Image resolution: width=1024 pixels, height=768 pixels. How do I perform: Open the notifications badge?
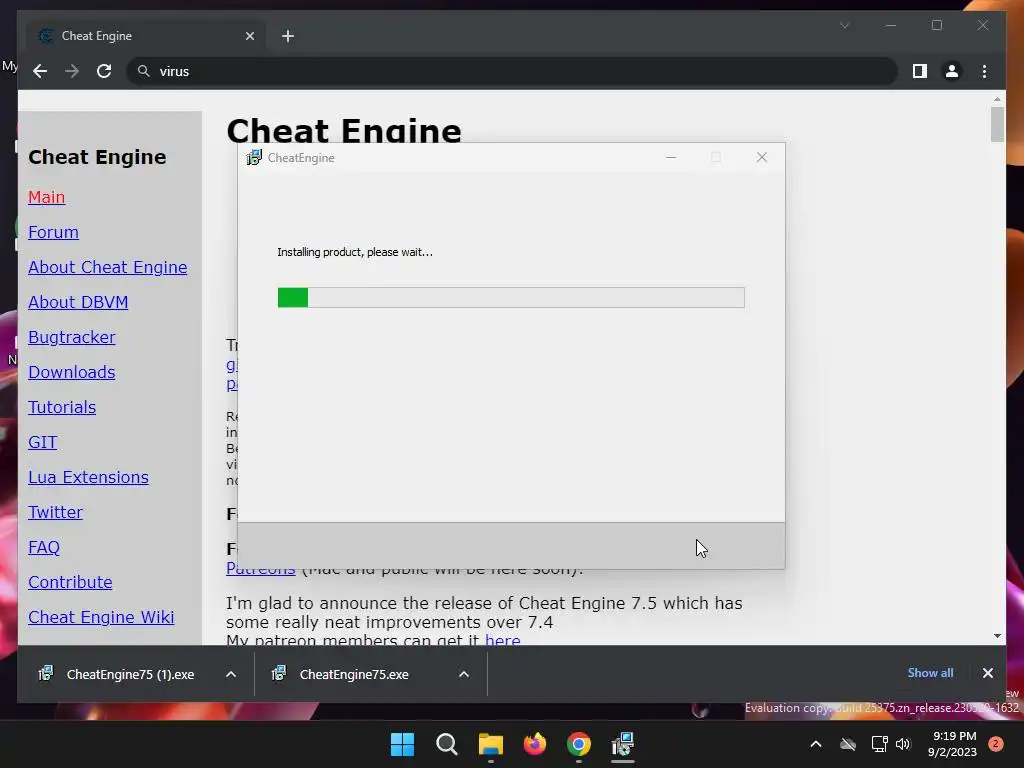[996, 744]
